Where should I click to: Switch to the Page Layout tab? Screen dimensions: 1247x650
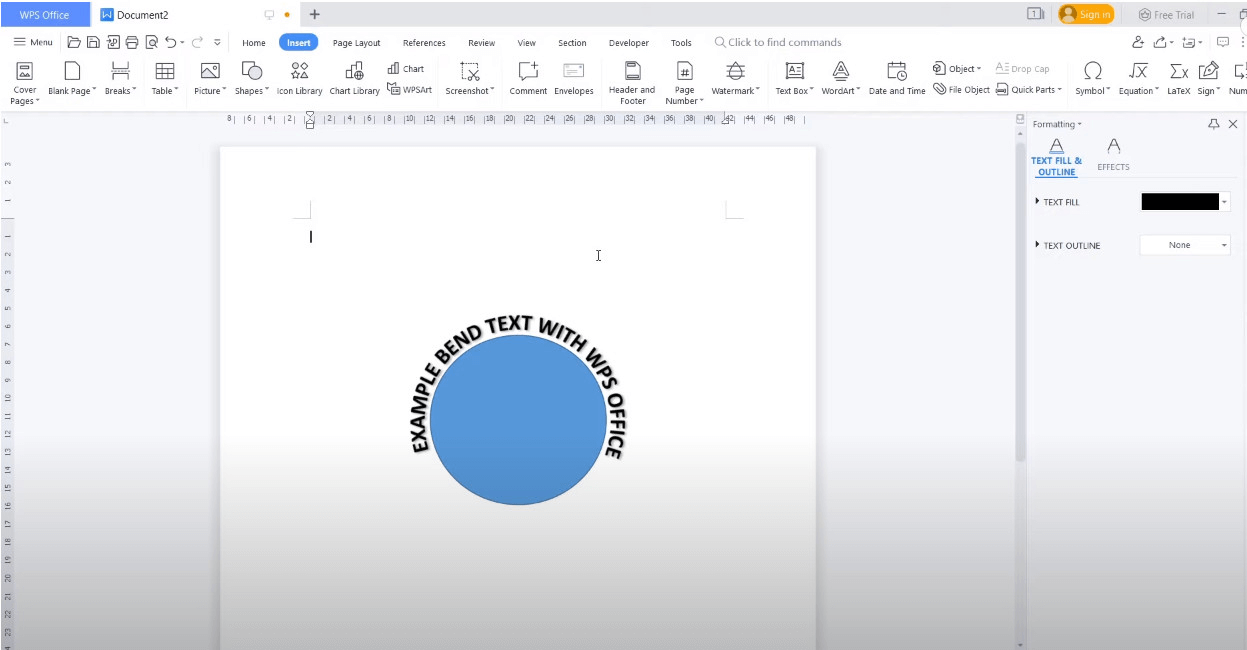click(x=356, y=43)
